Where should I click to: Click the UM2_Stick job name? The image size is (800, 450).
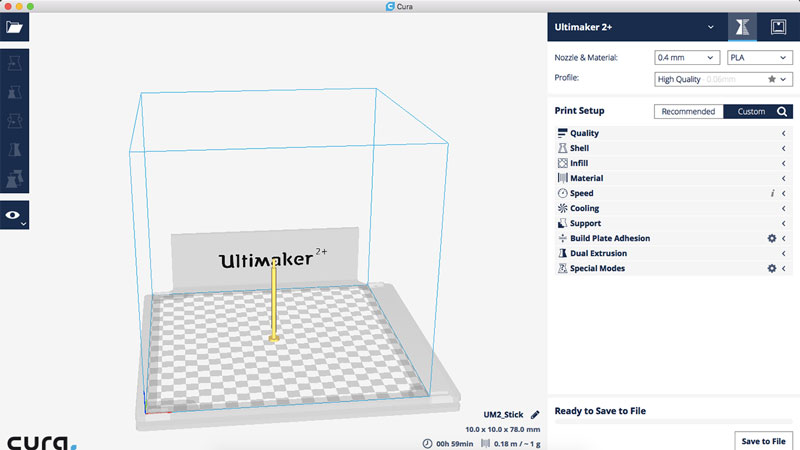503,415
